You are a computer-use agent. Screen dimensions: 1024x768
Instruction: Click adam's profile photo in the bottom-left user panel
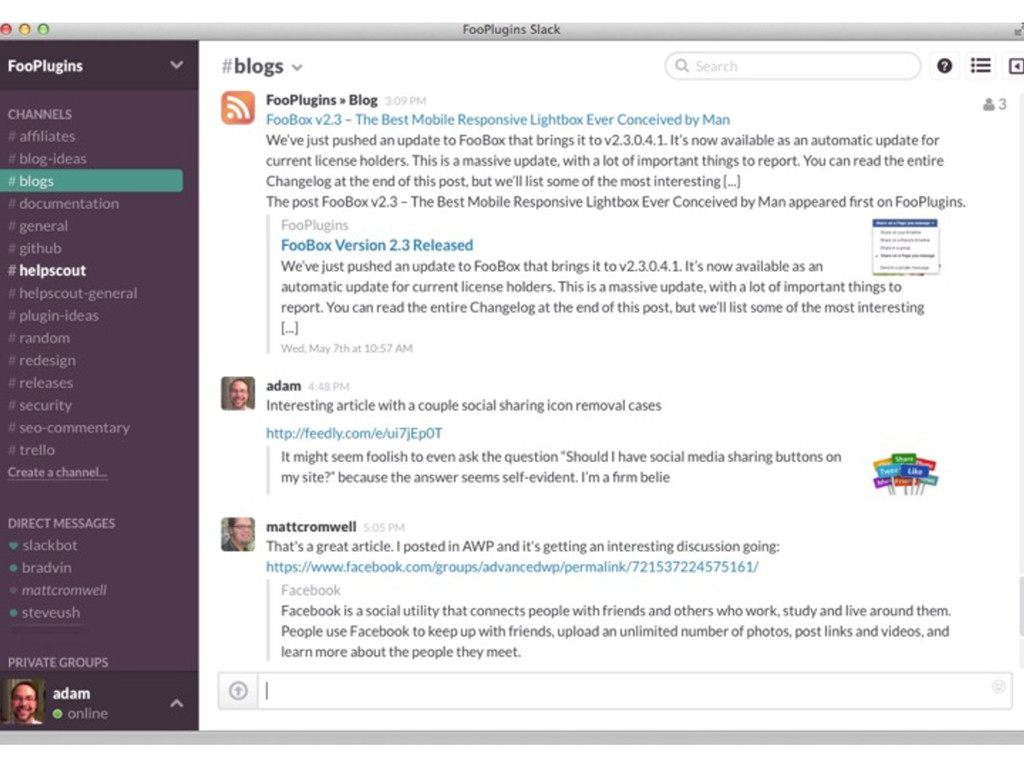24,701
